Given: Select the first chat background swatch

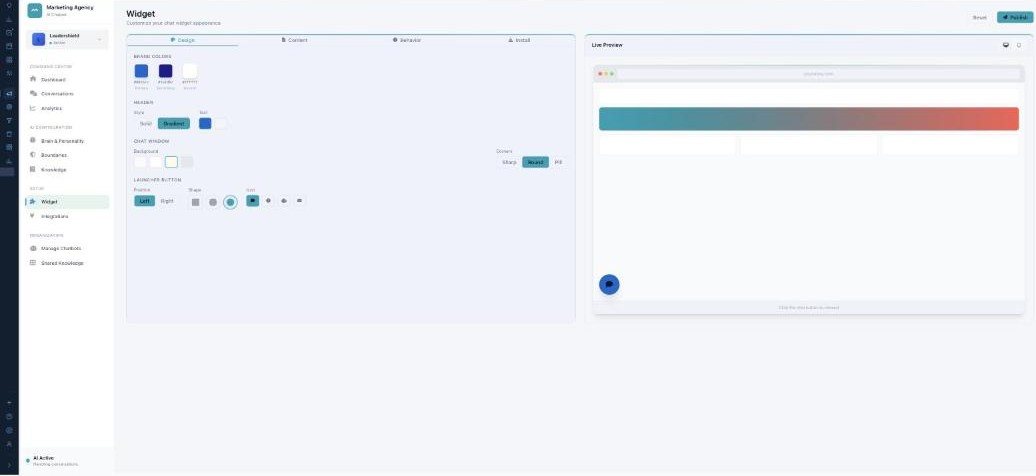Looking at the screenshot, I should (140, 162).
